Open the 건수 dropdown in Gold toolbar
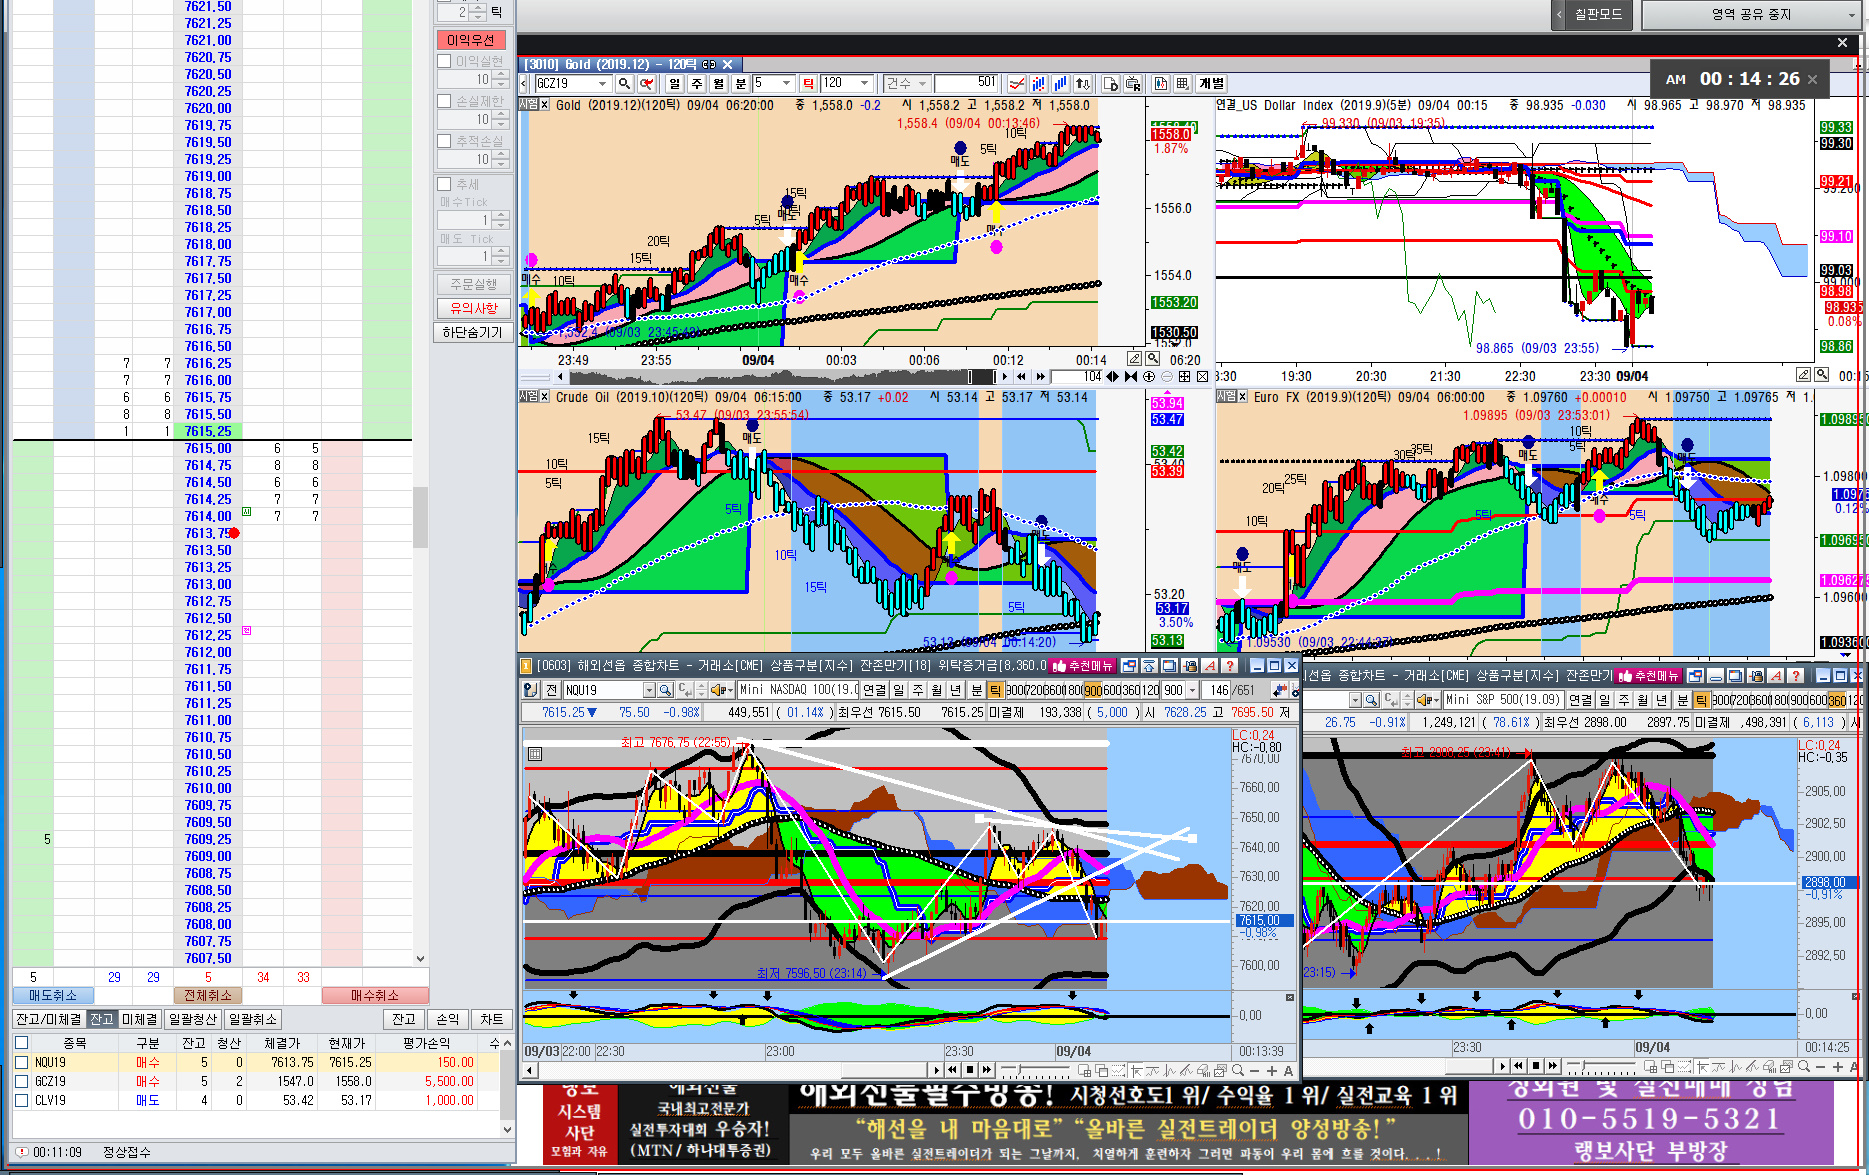The width and height of the screenshot is (1869, 1175). [921, 83]
